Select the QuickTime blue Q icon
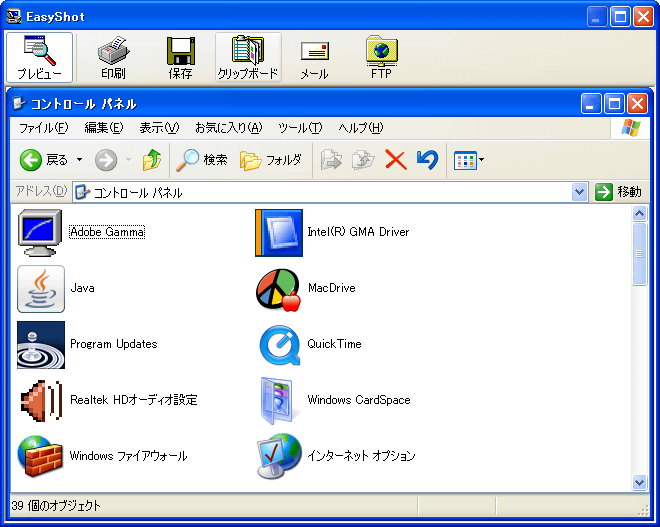 tap(279, 345)
